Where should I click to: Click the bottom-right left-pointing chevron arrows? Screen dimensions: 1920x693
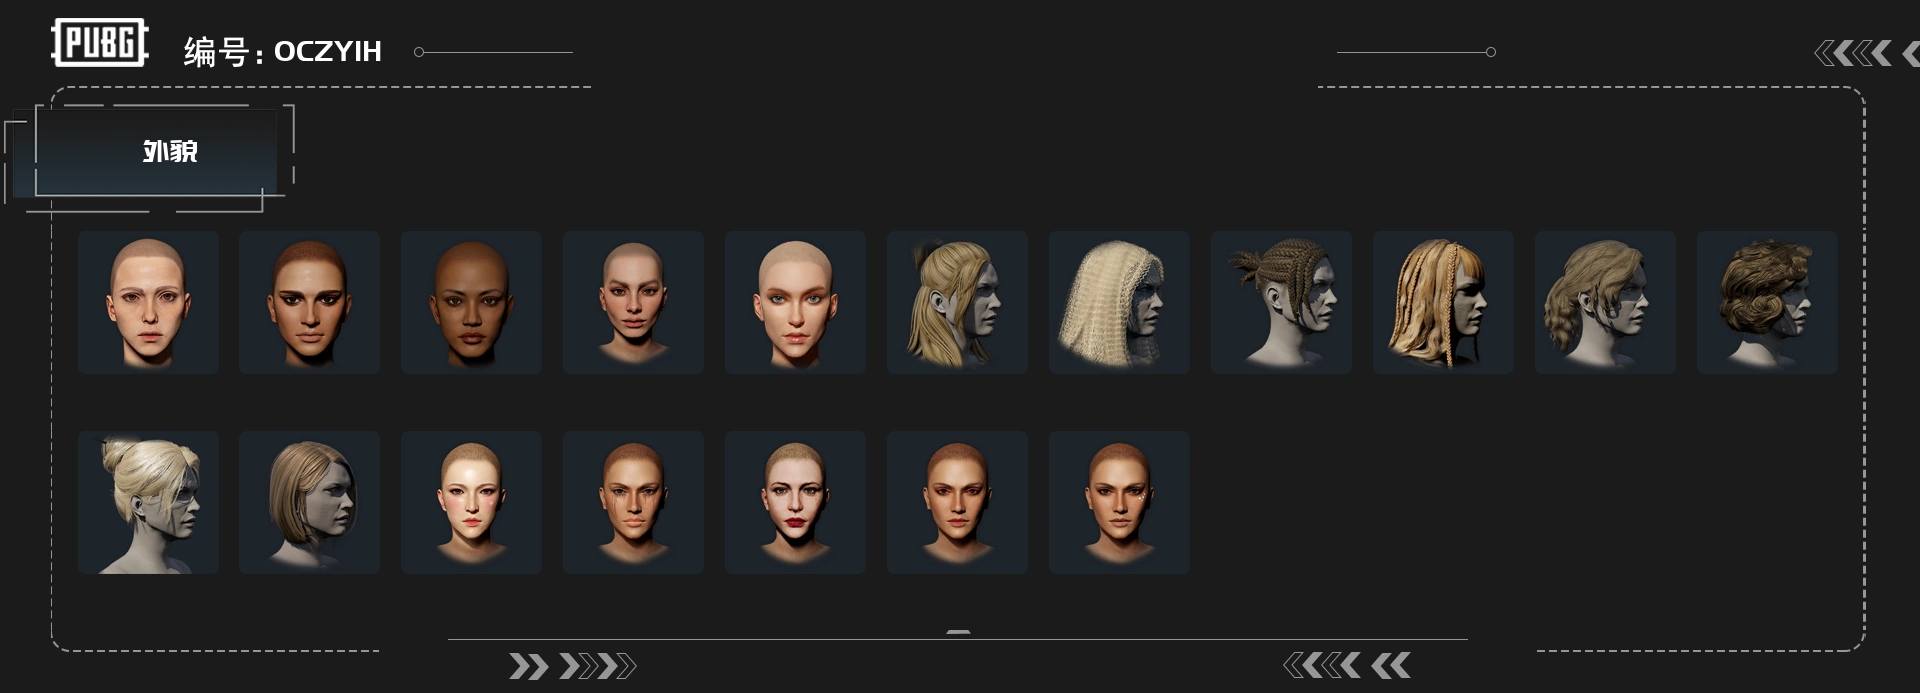[1347, 665]
